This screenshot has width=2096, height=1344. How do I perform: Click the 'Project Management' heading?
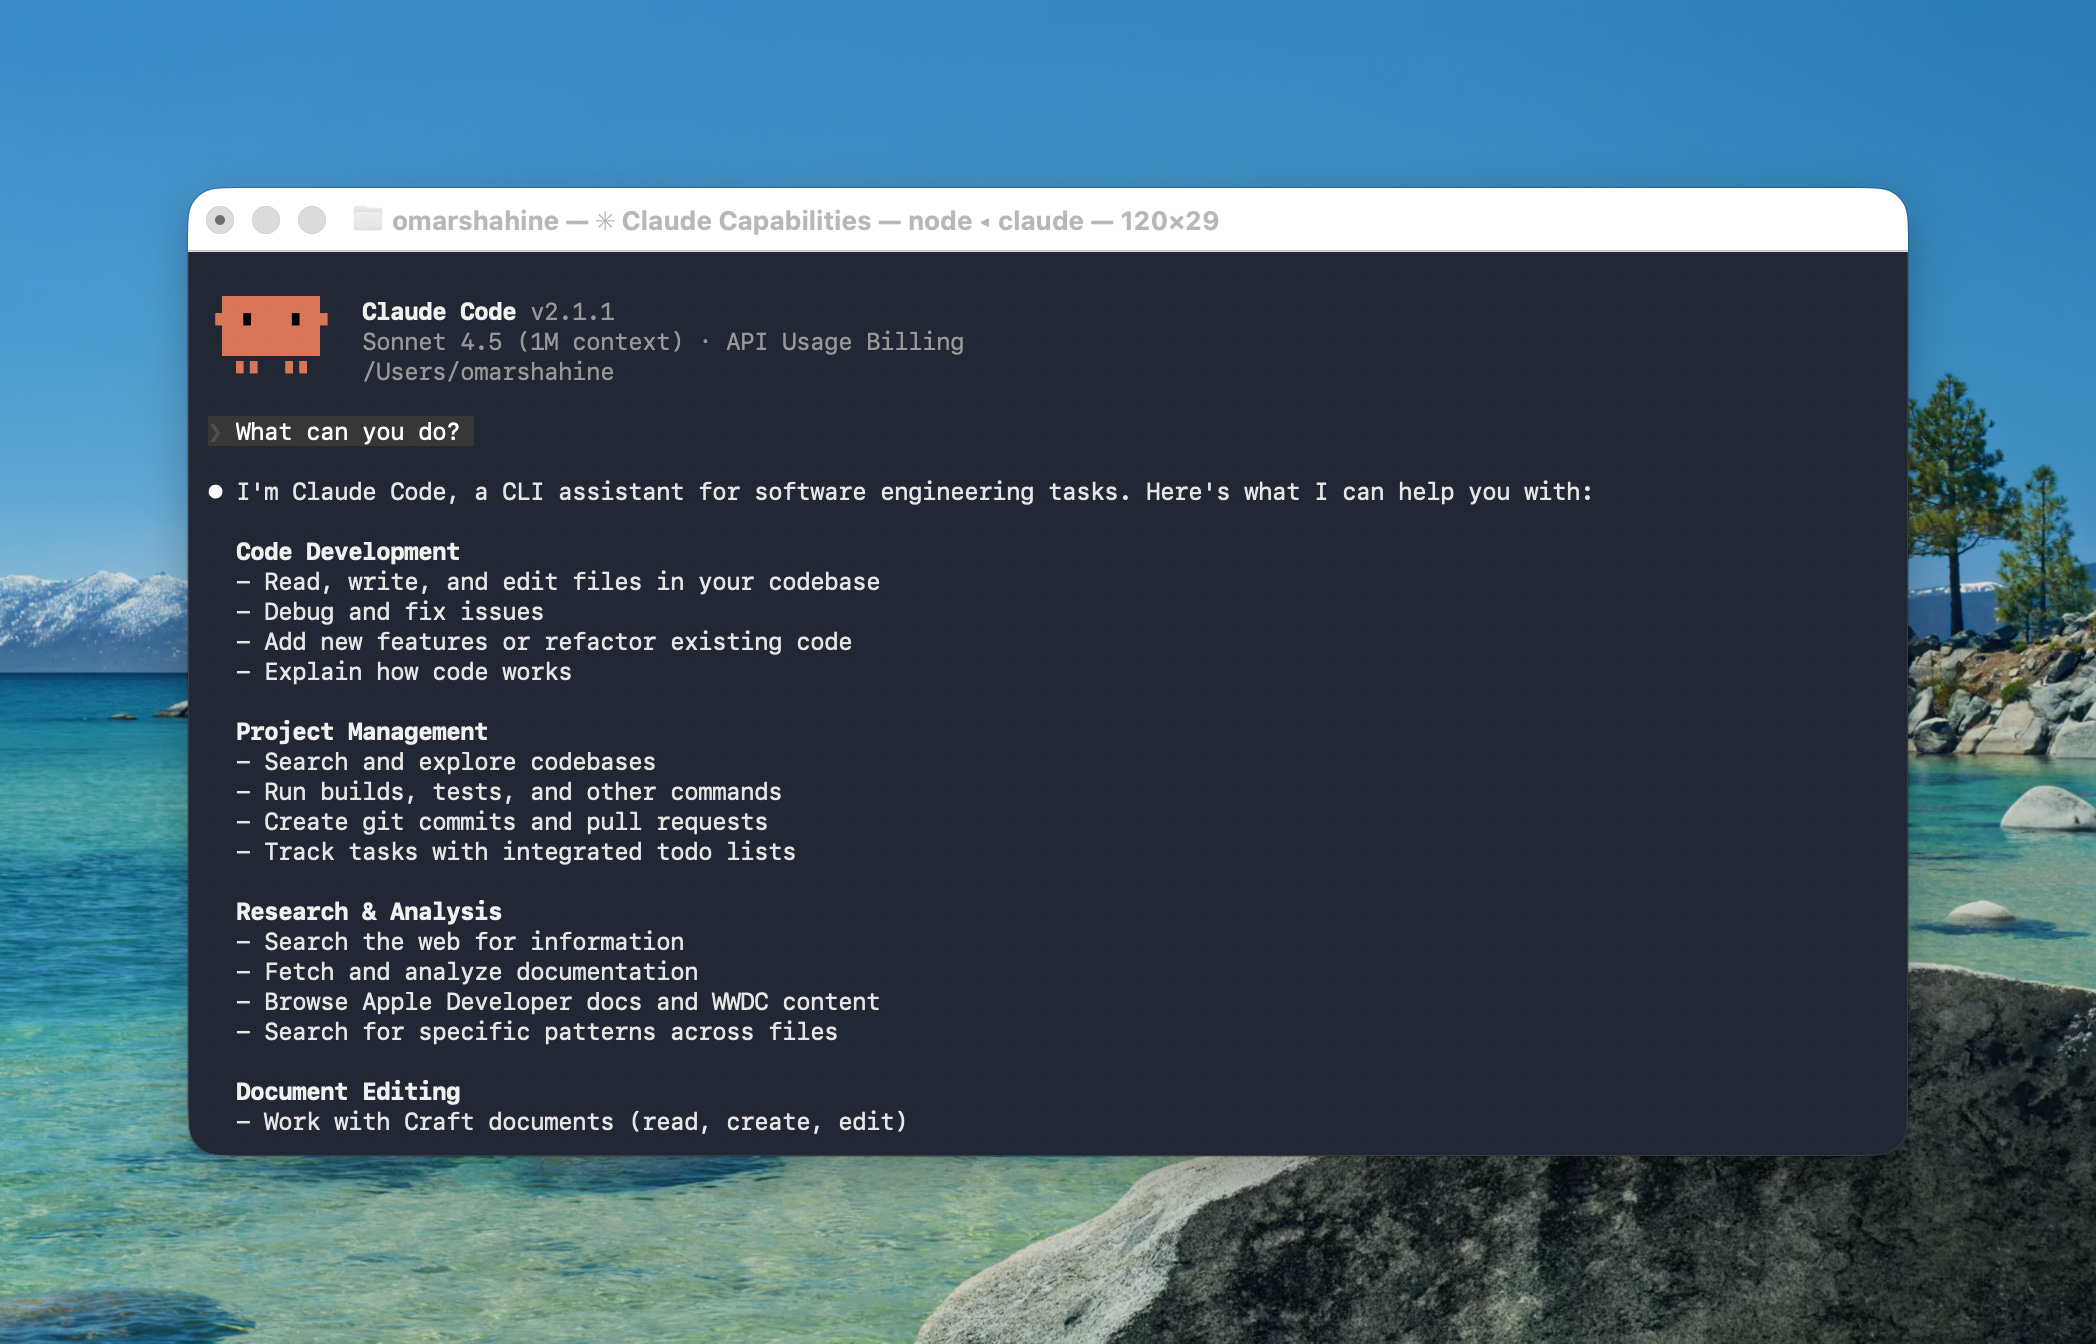(361, 732)
